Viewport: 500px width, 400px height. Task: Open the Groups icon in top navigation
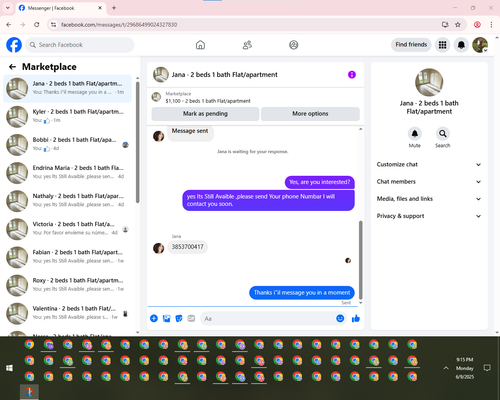(x=294, y=45)
